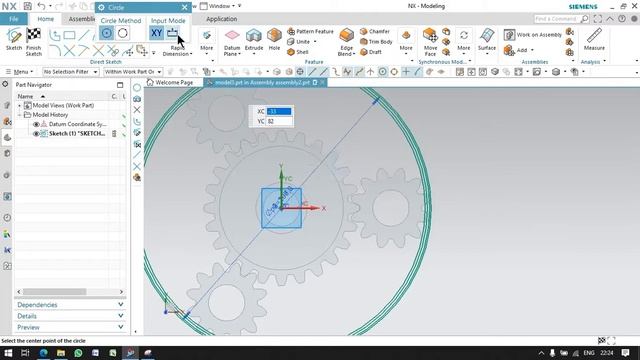
Task: Click the Add component icon
Action: (x=518, y=50)
